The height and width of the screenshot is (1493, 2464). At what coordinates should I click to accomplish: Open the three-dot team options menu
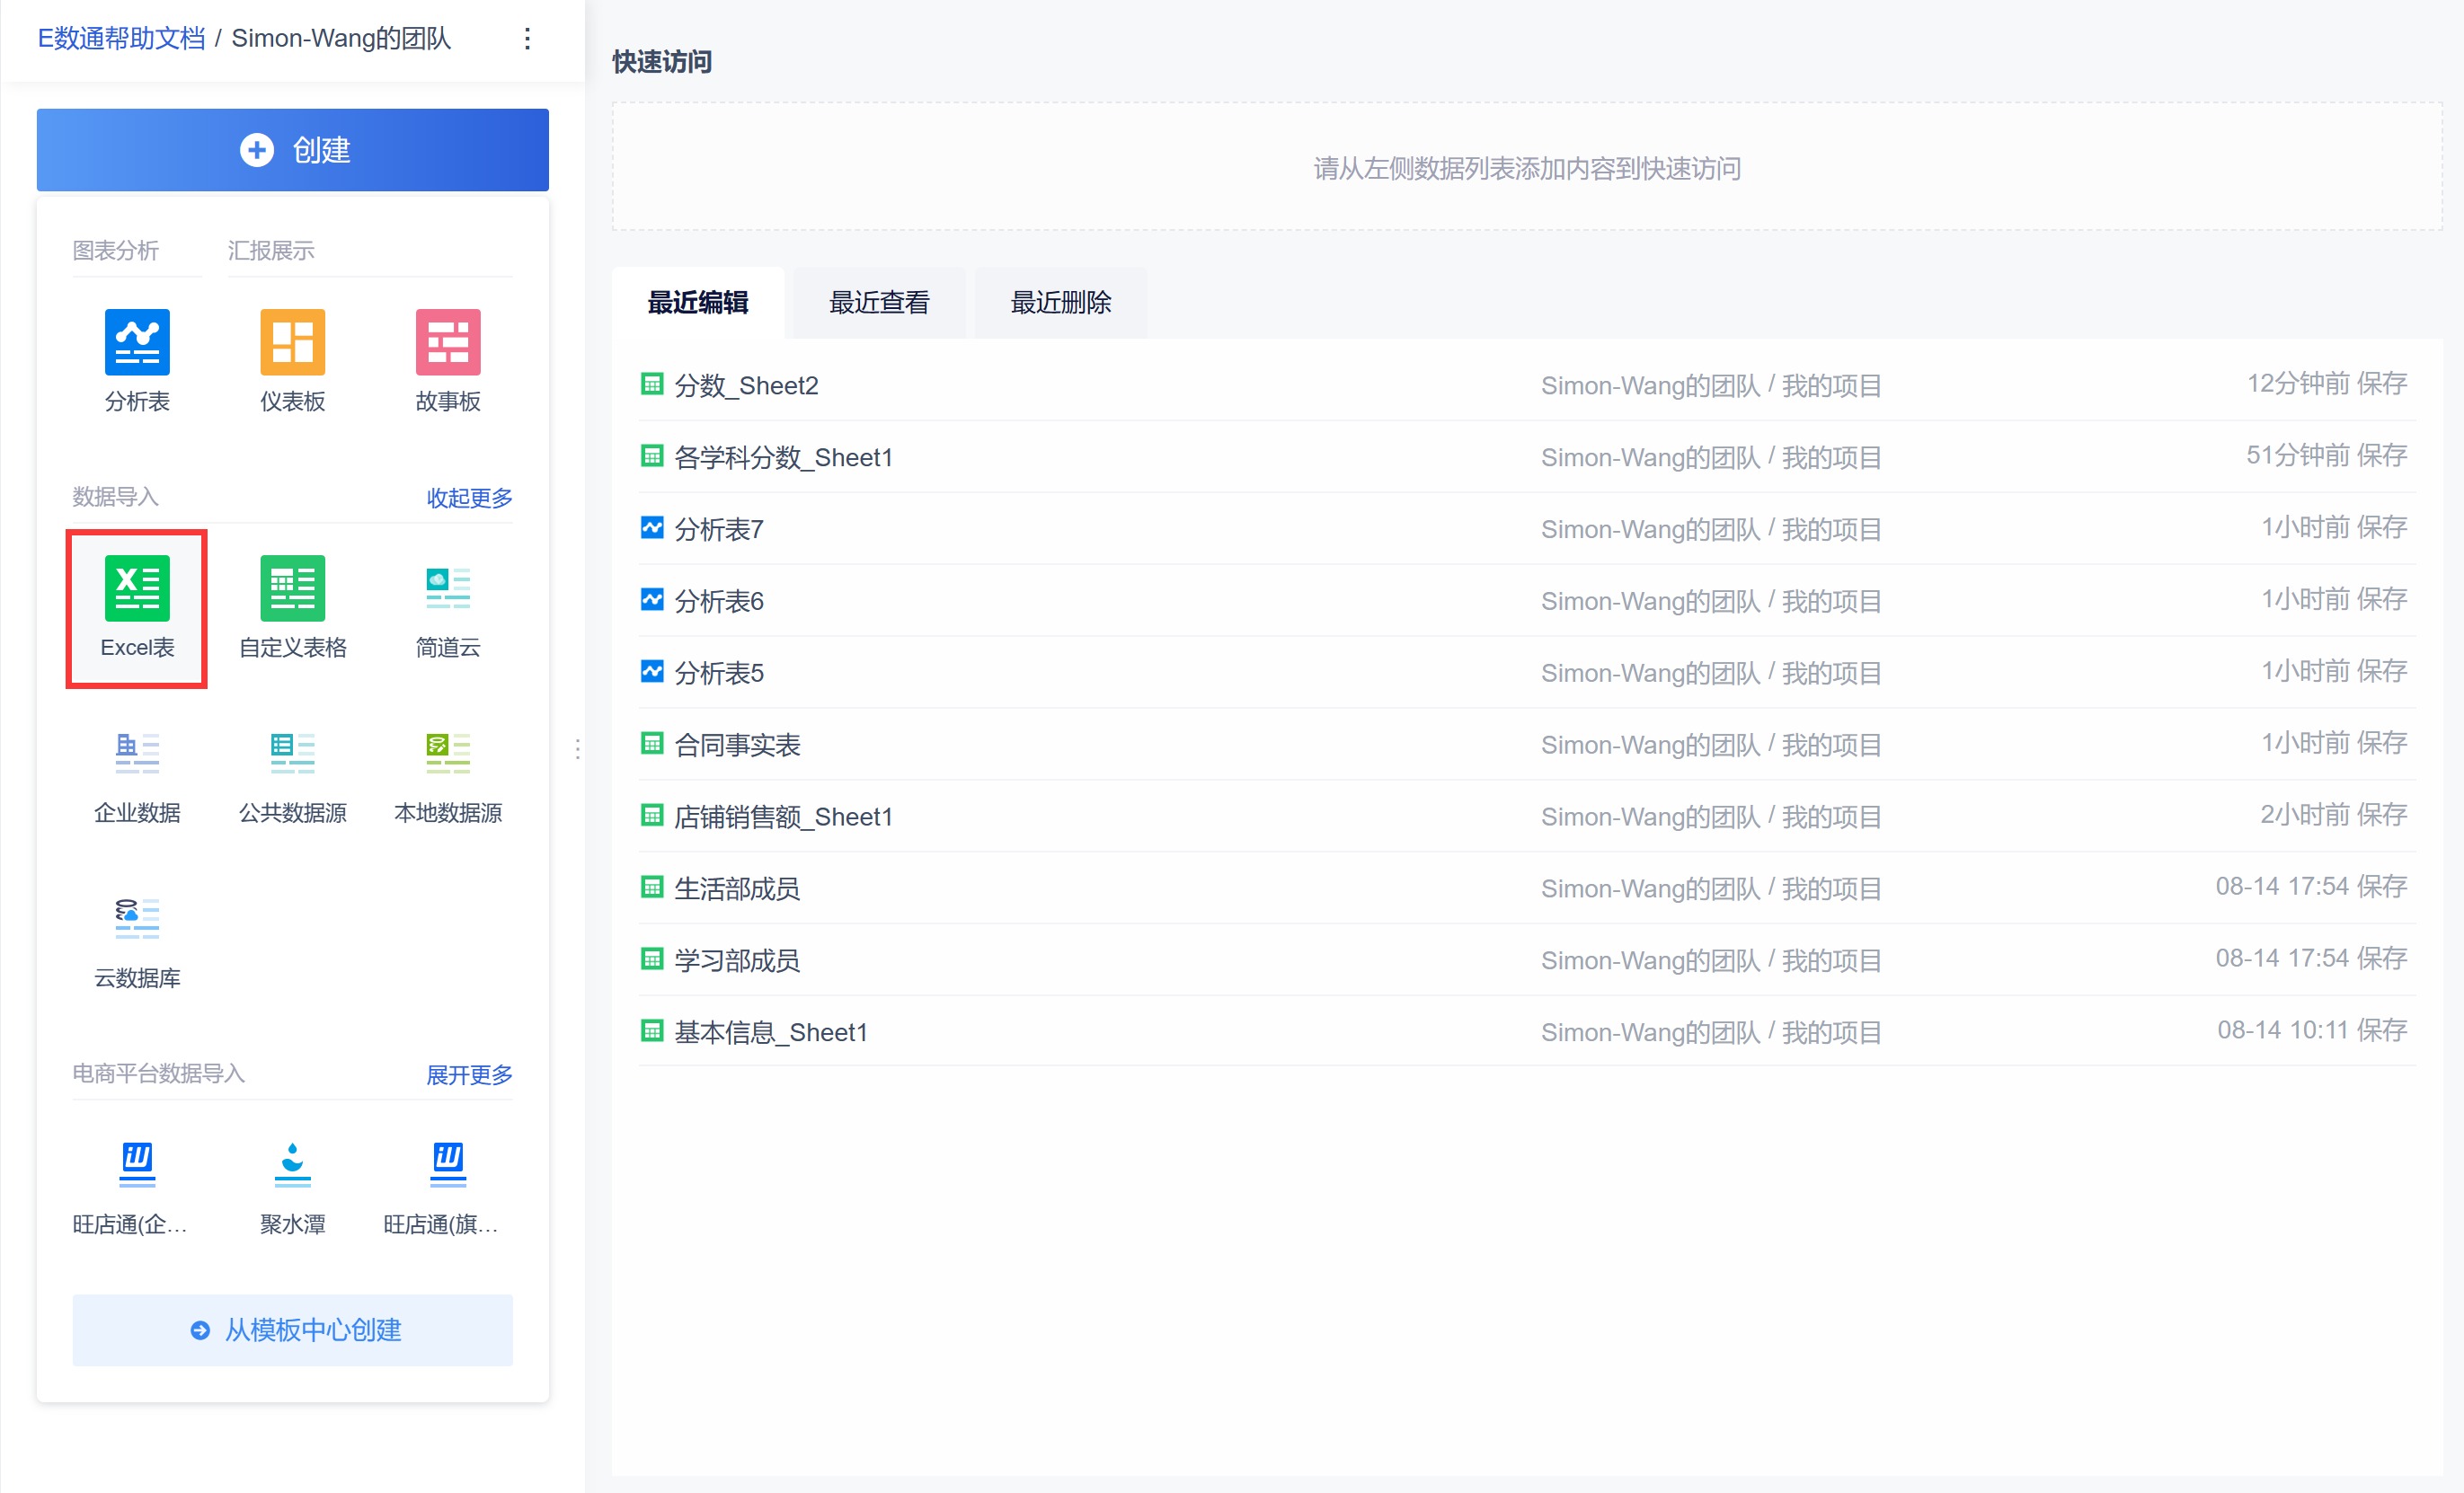click(527, 39)
